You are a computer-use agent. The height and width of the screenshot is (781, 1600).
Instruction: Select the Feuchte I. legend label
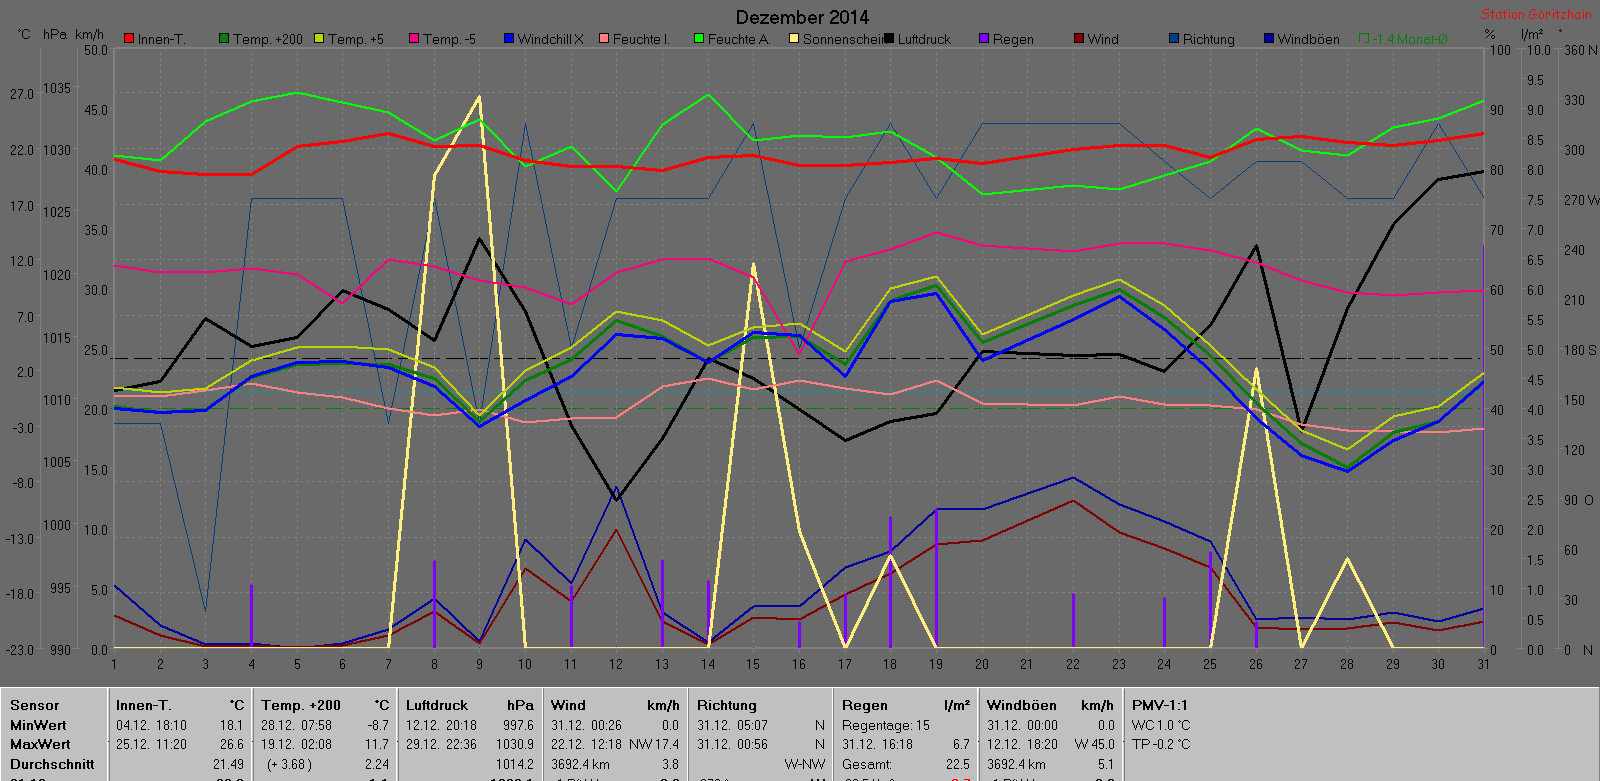click(641, 40)
